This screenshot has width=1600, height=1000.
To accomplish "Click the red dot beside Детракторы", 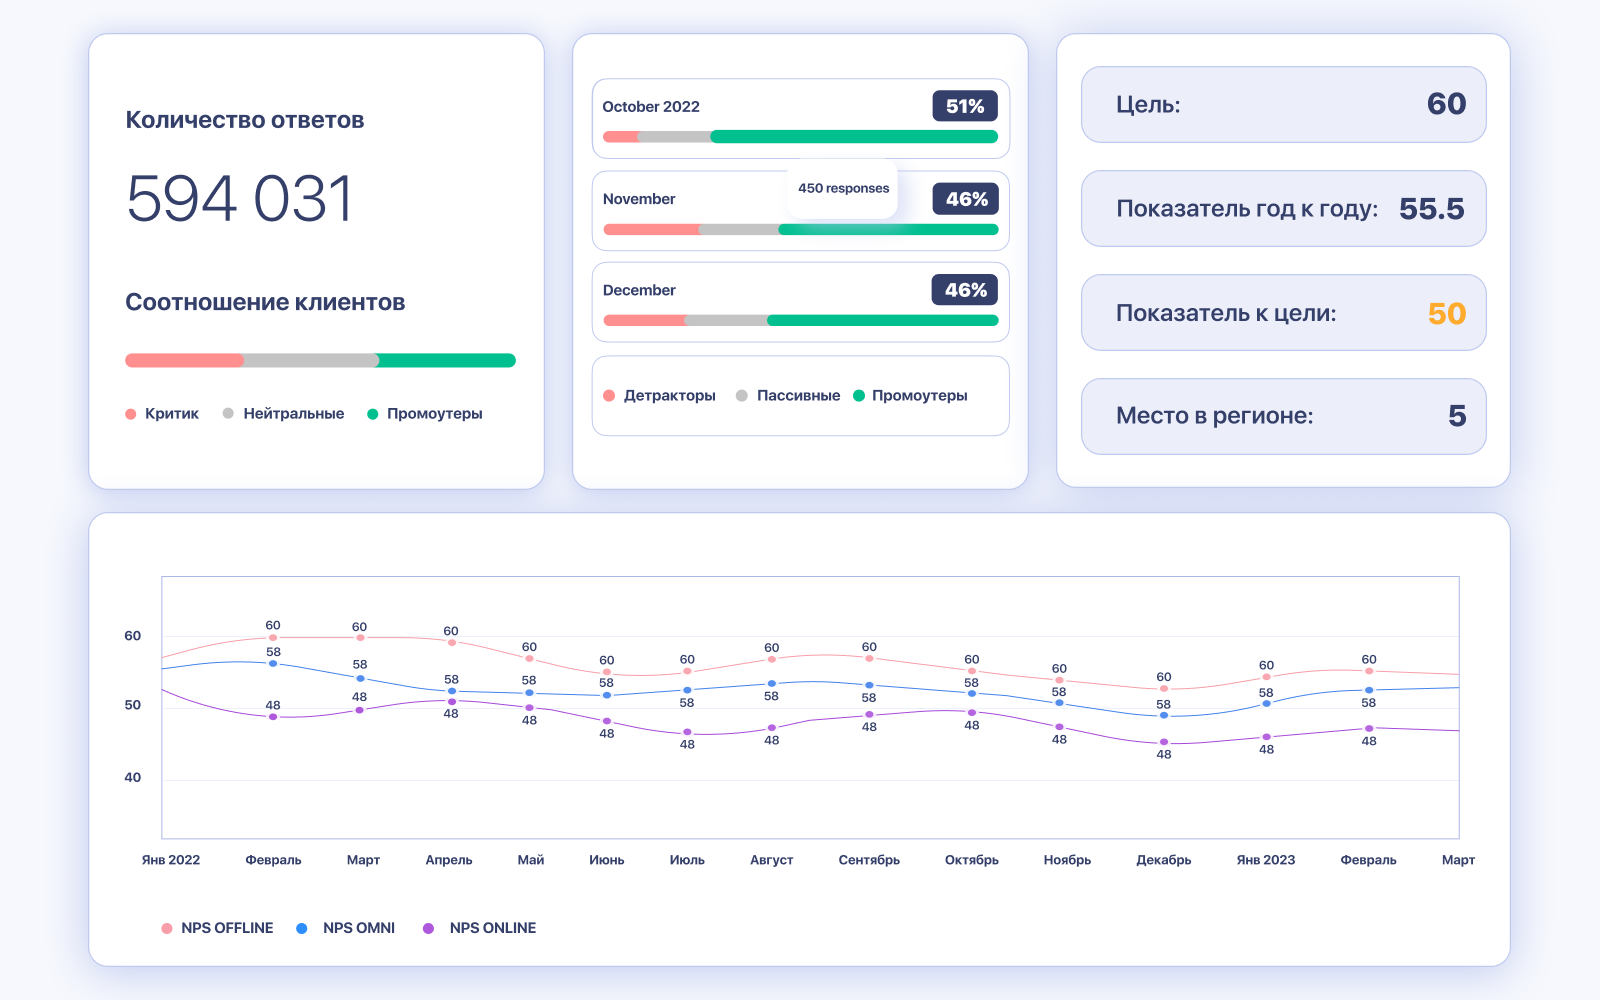I will pyautogui.click(x=609, y=396).
